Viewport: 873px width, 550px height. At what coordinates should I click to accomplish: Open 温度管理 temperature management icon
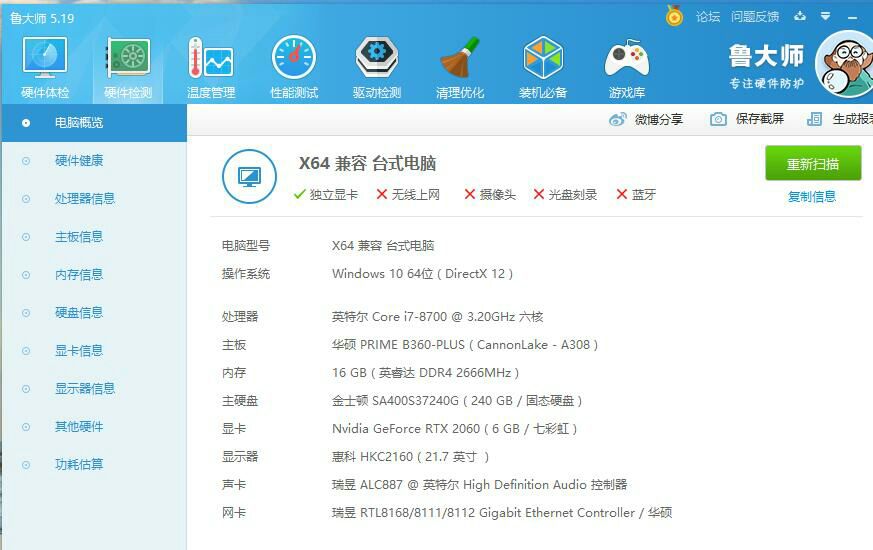tap(211, 67)
